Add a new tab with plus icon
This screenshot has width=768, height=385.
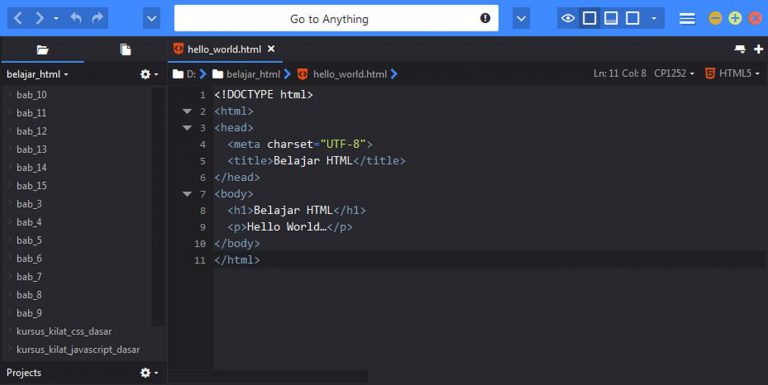click(758, 49)
